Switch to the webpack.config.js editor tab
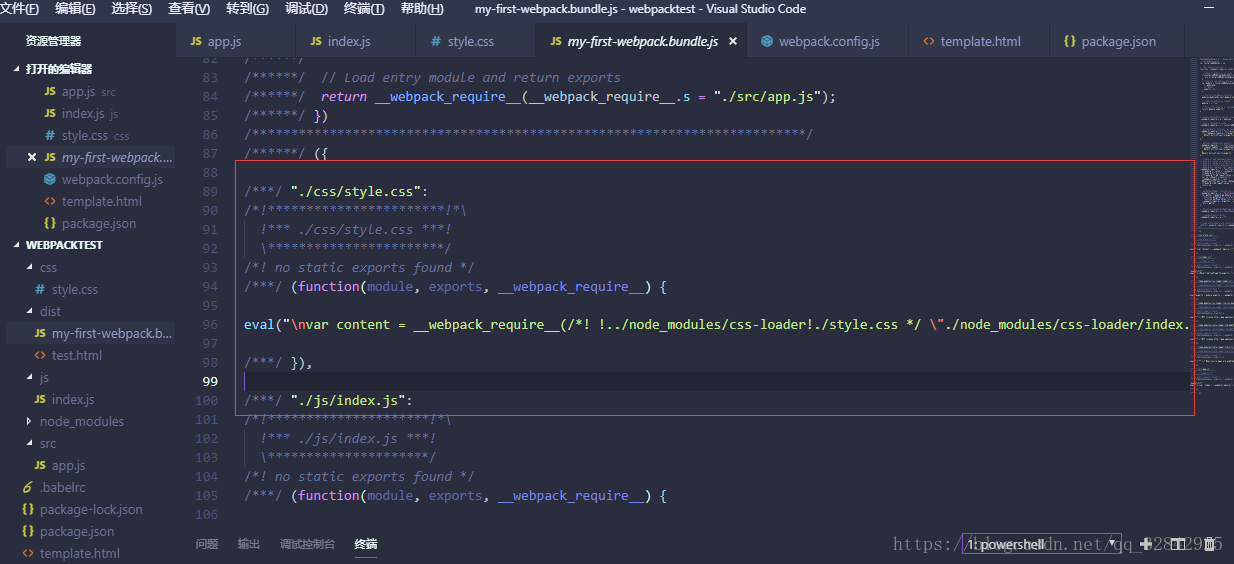Viewport: 1234px width, 564px height. [x=829, y=42]
